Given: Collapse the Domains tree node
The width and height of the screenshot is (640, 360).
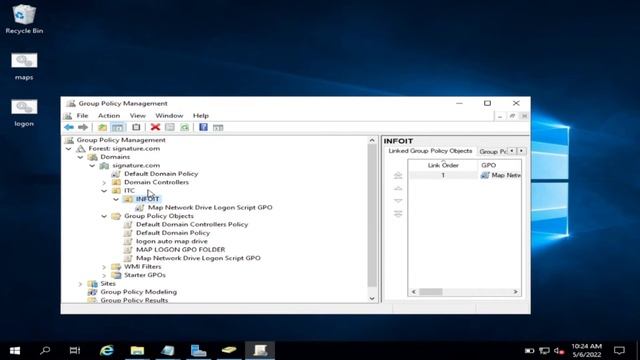Looking at the screenshot, I should (80, 157).
